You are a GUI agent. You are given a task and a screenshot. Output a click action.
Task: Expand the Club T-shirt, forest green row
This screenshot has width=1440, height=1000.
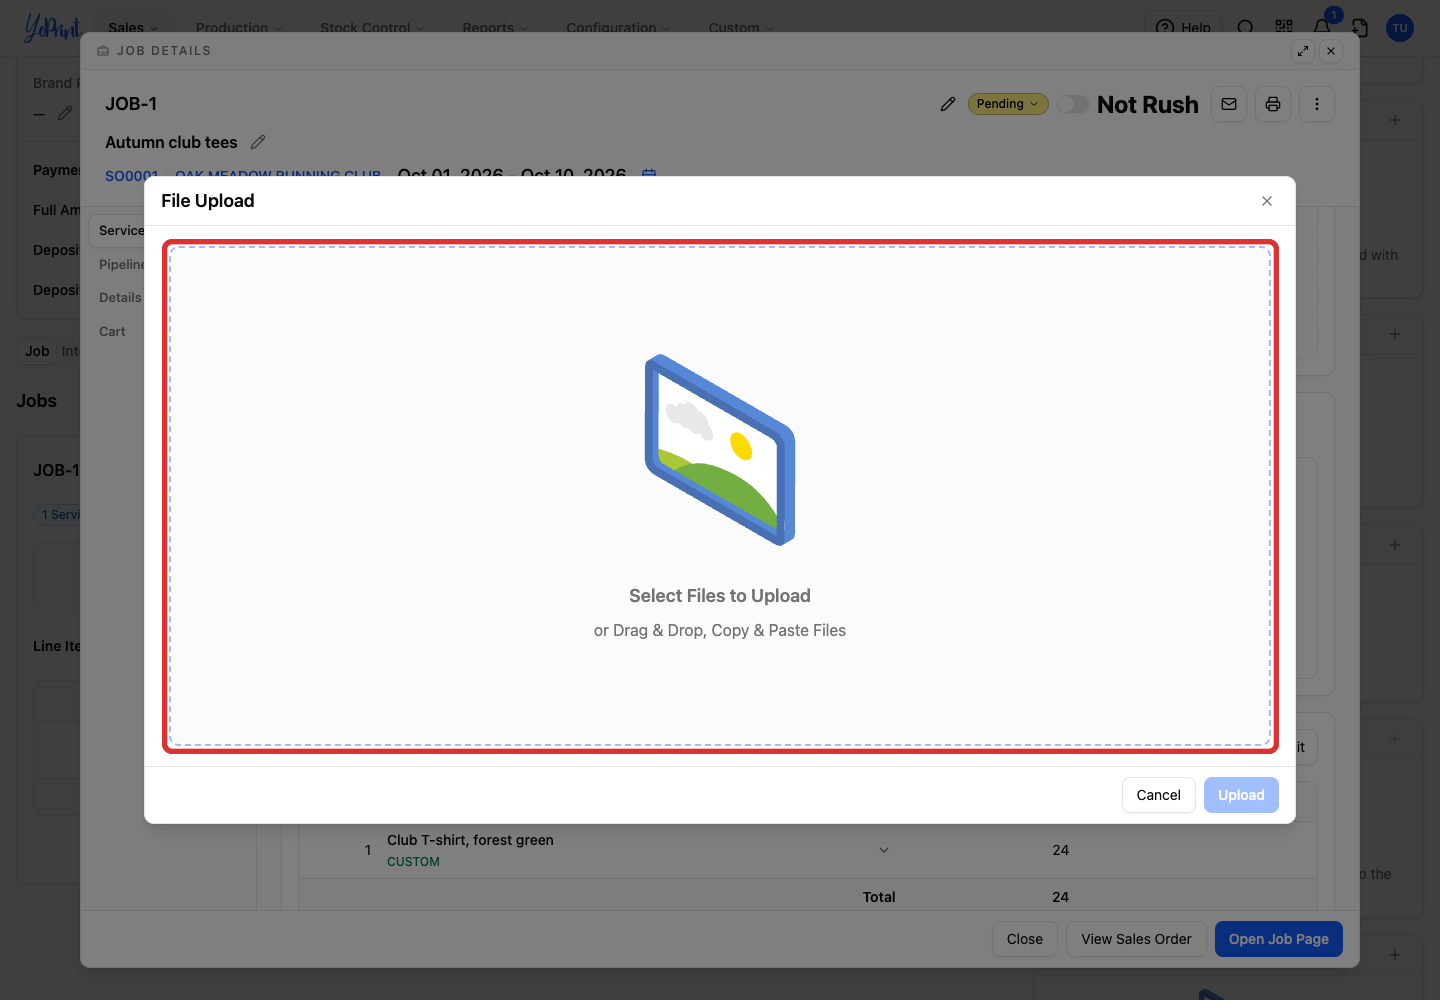[884, 850]
